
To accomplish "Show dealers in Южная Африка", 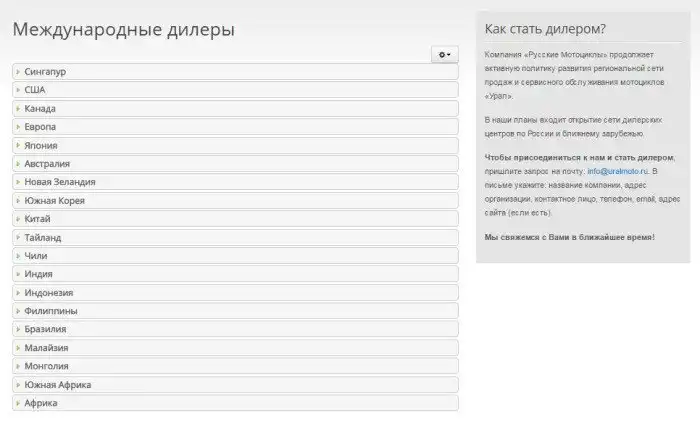I will coord(58,385).
